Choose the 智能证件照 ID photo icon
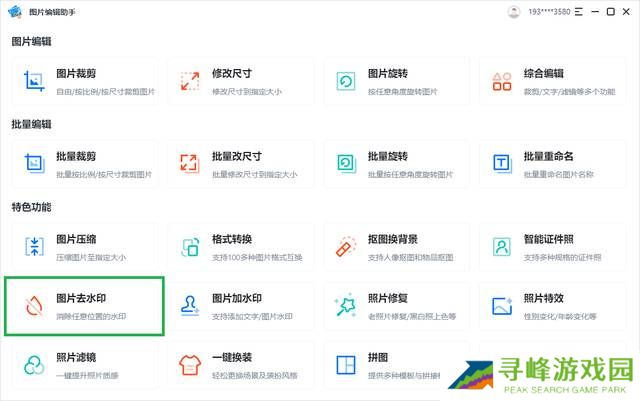 501,246
